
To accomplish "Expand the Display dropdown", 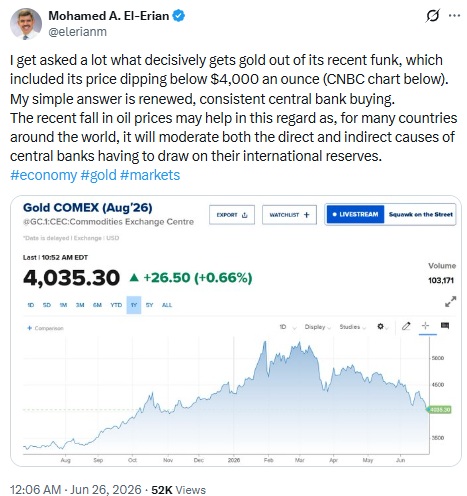I will point(317,327).
